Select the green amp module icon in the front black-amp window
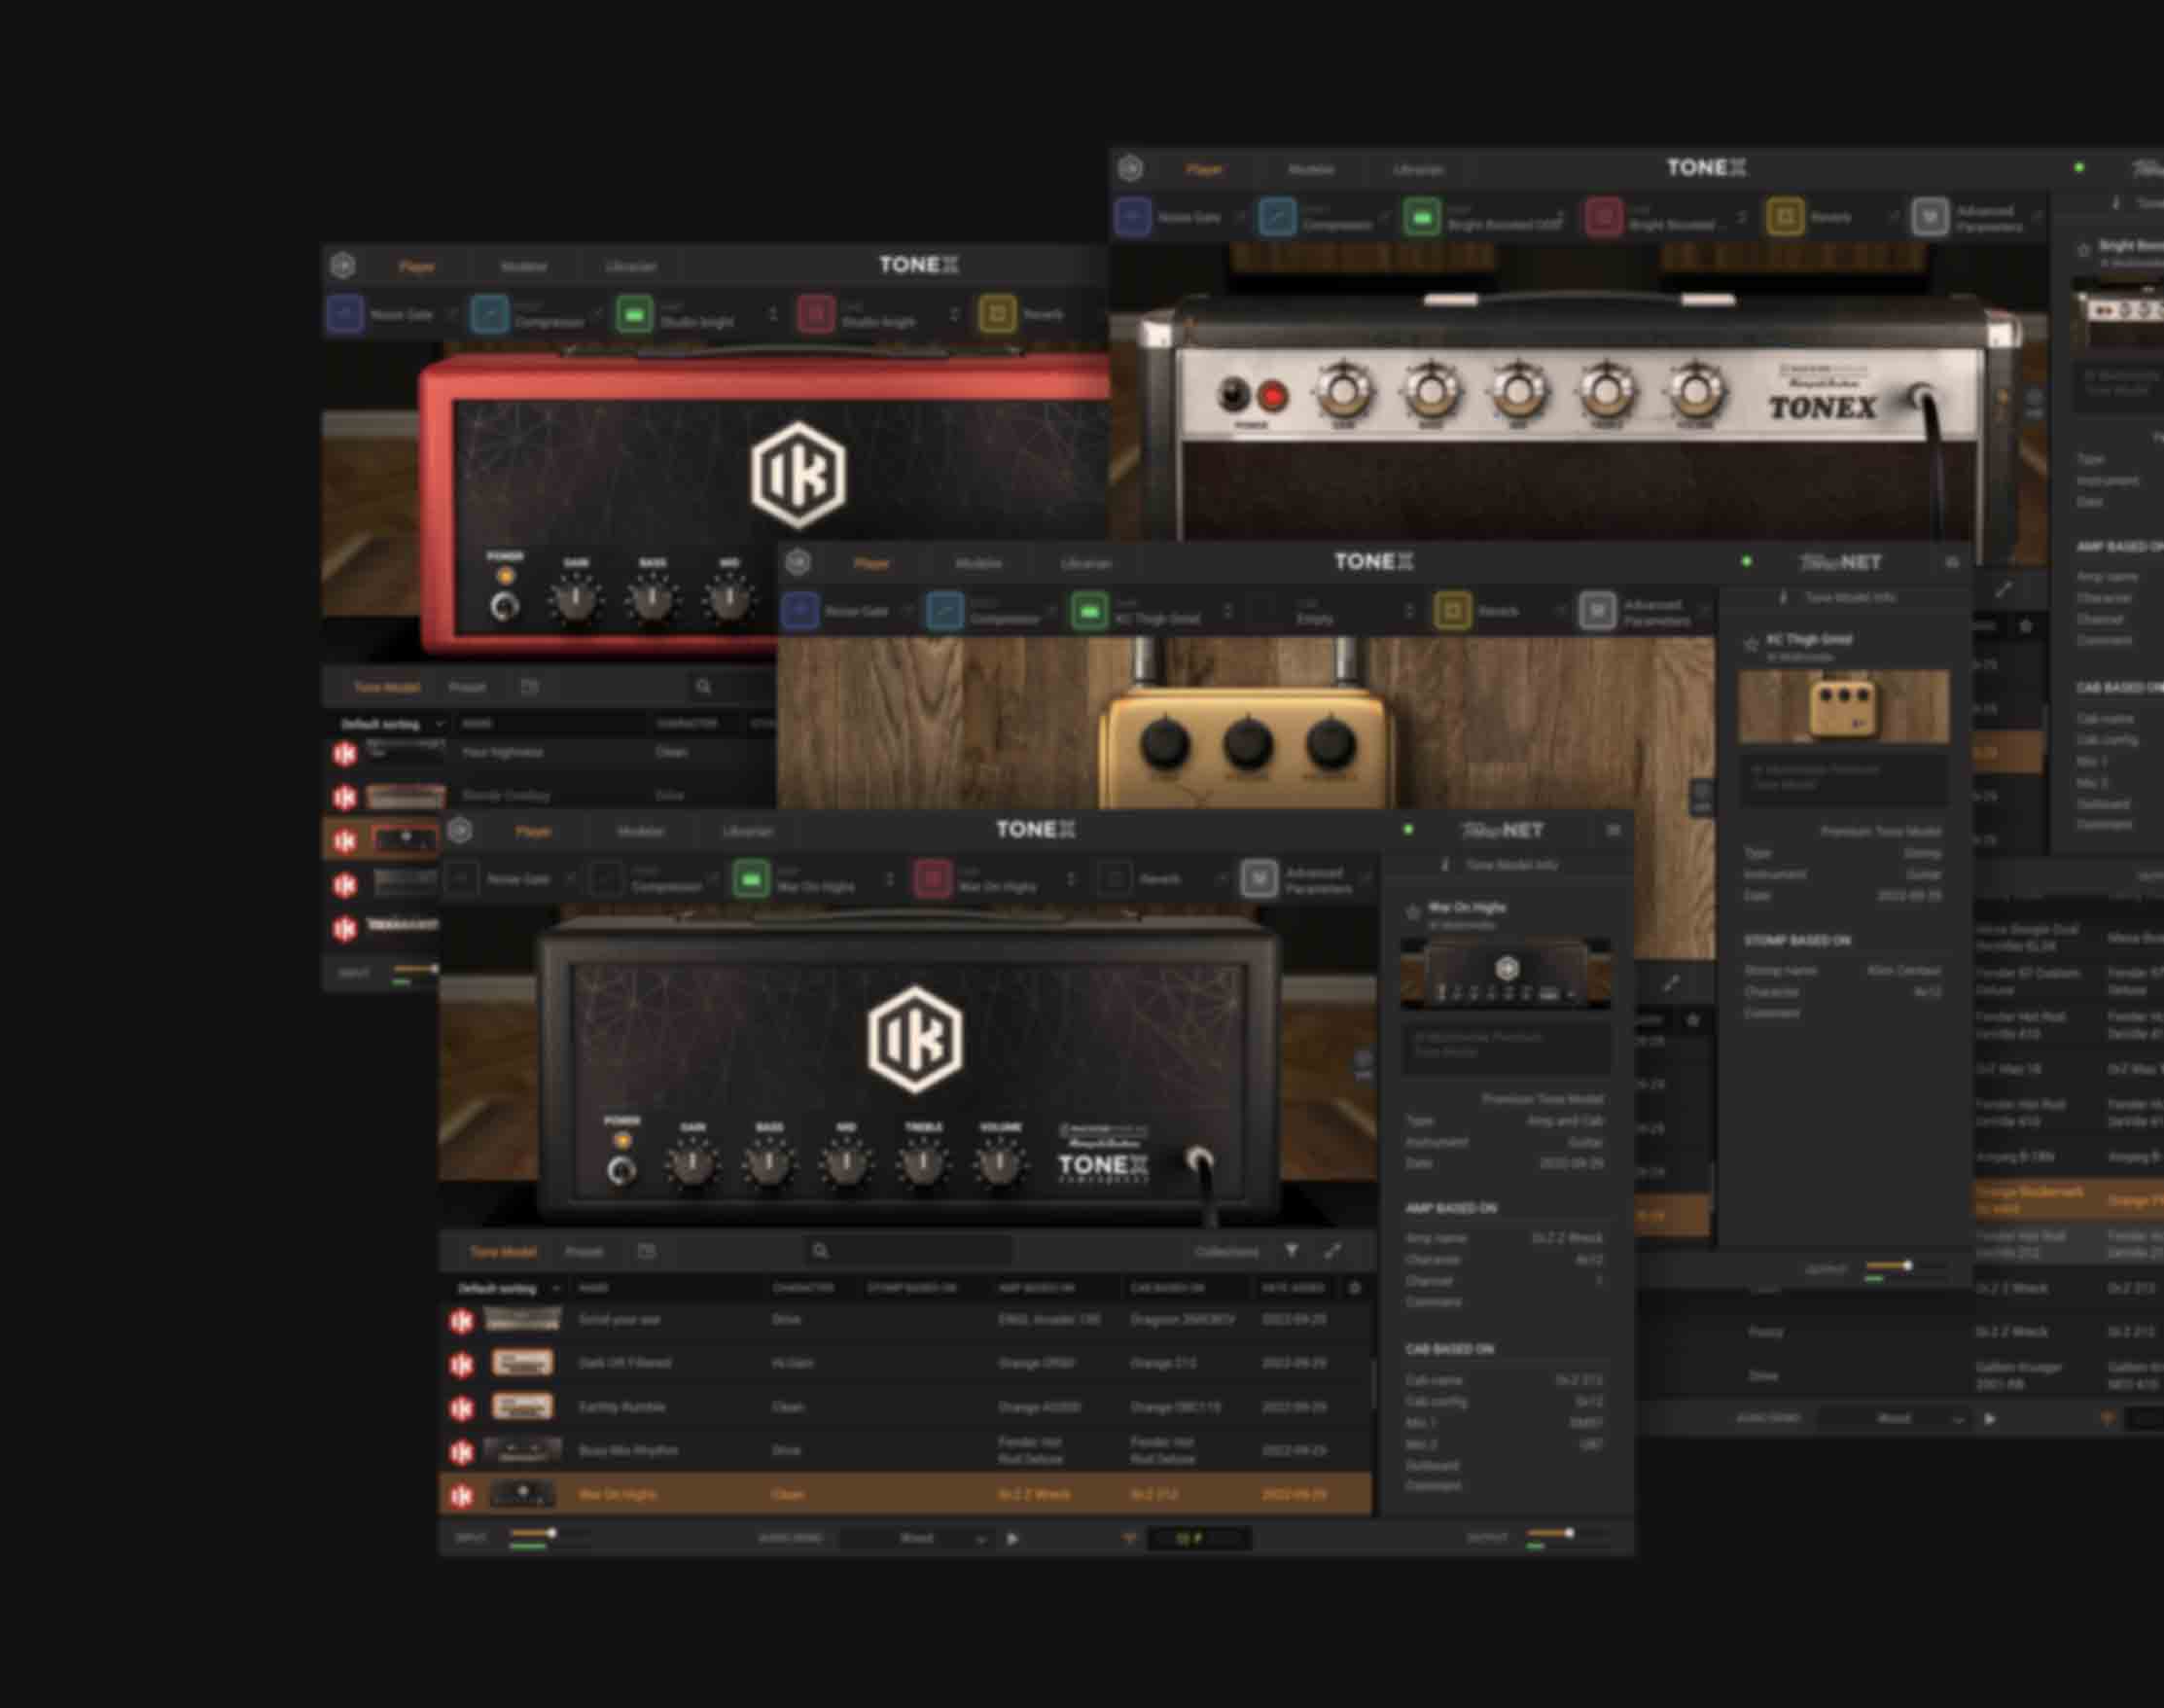 (751, 879)
